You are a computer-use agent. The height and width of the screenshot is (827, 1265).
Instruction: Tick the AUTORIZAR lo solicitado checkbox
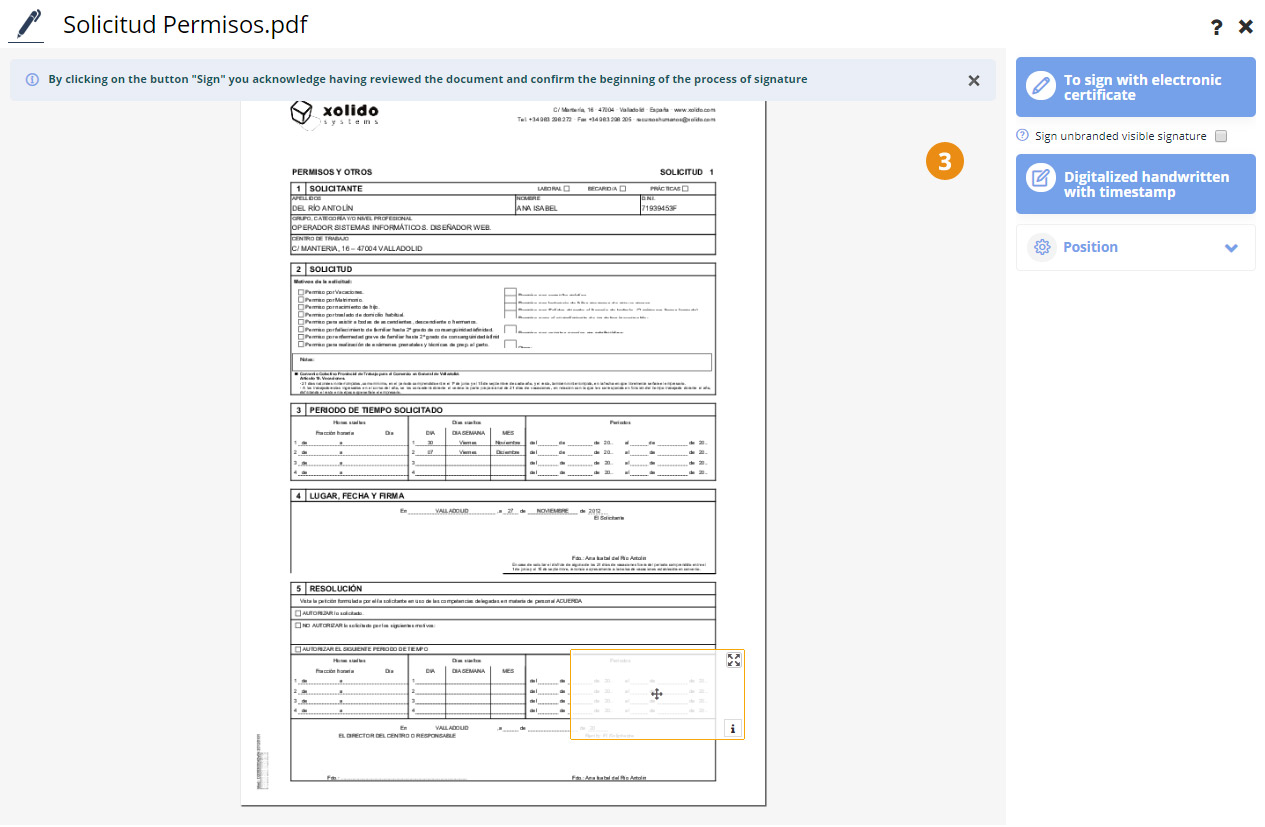[x=298, y=613]
